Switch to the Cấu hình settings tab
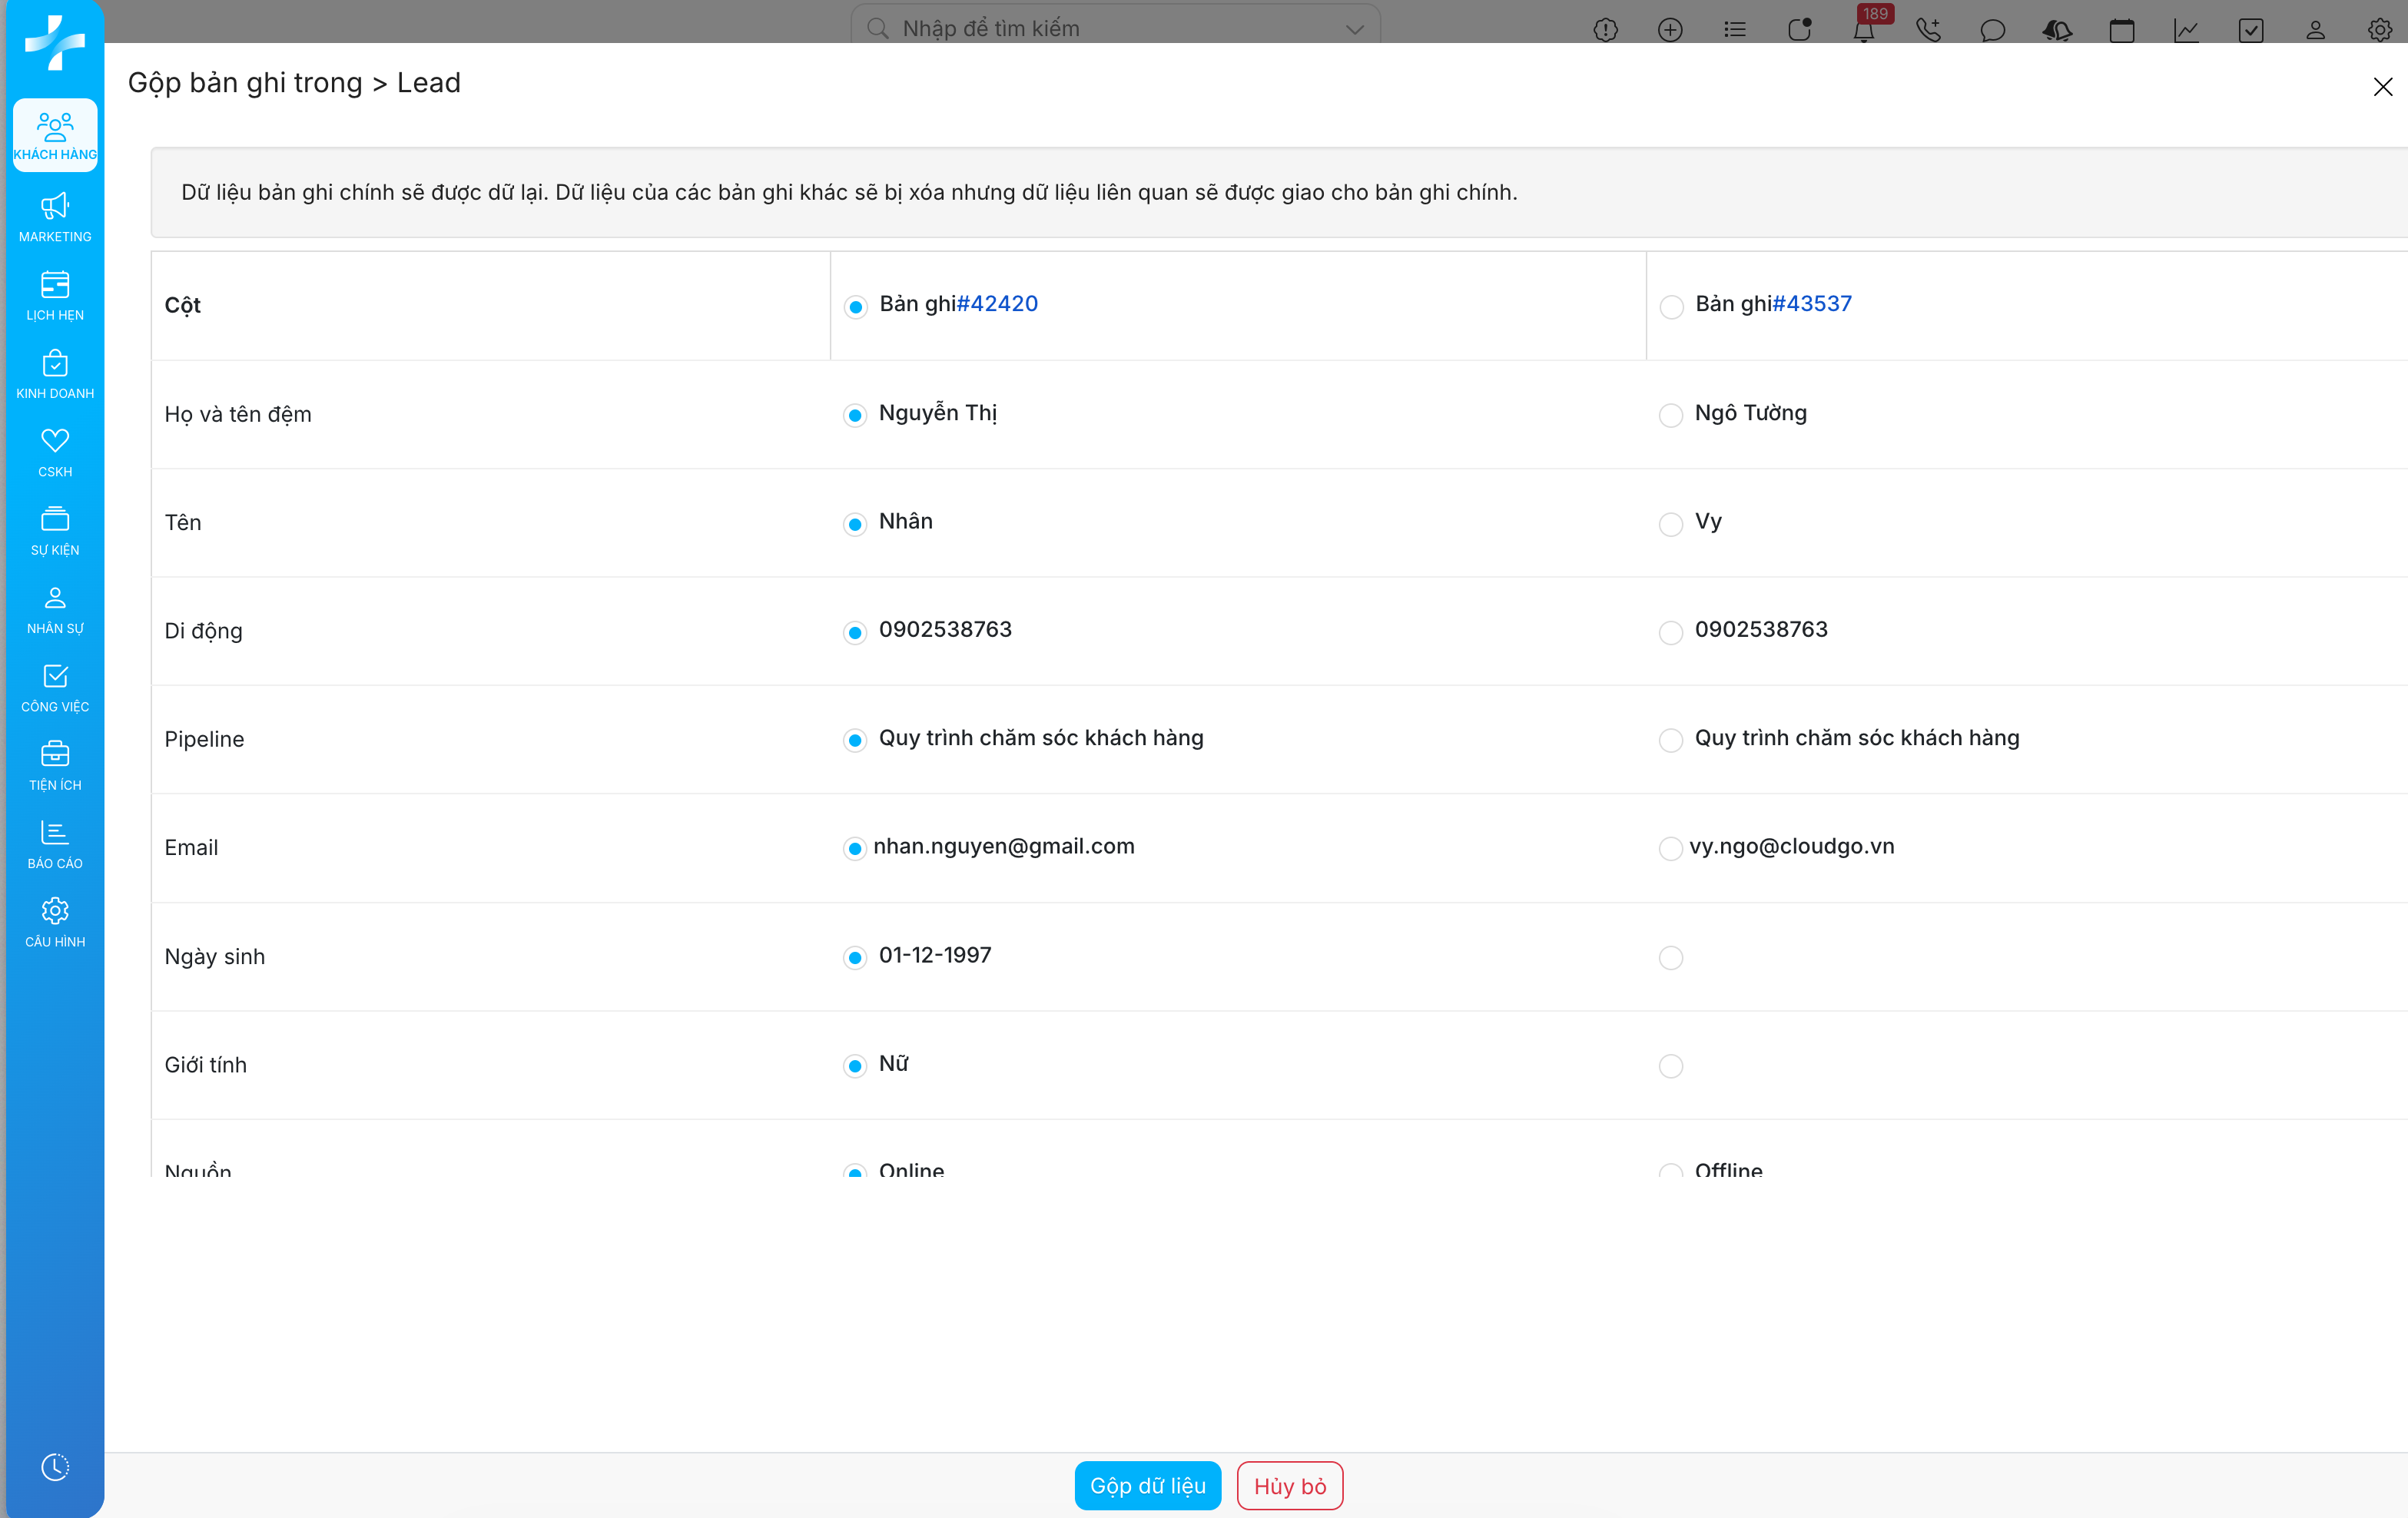 point(55,922)
